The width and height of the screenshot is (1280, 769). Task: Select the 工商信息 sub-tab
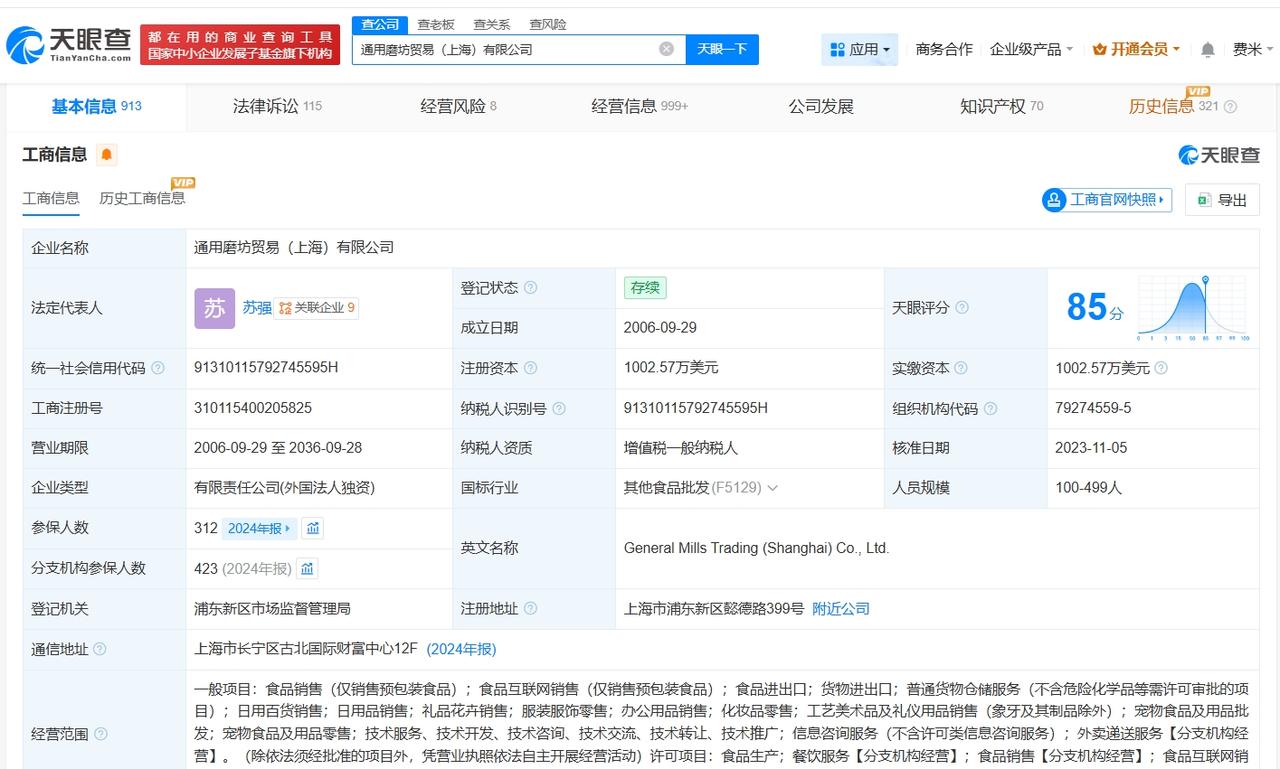[51, 198]
